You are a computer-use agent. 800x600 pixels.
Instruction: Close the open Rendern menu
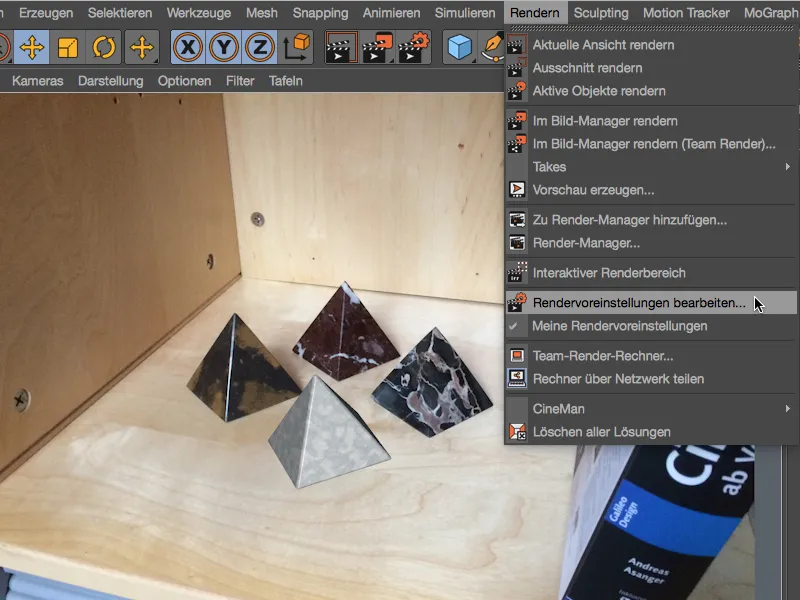535,13
